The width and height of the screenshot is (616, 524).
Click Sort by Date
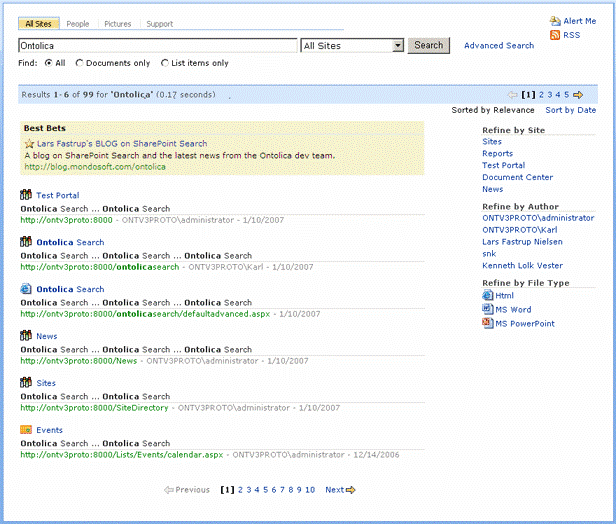pos(570,110)
